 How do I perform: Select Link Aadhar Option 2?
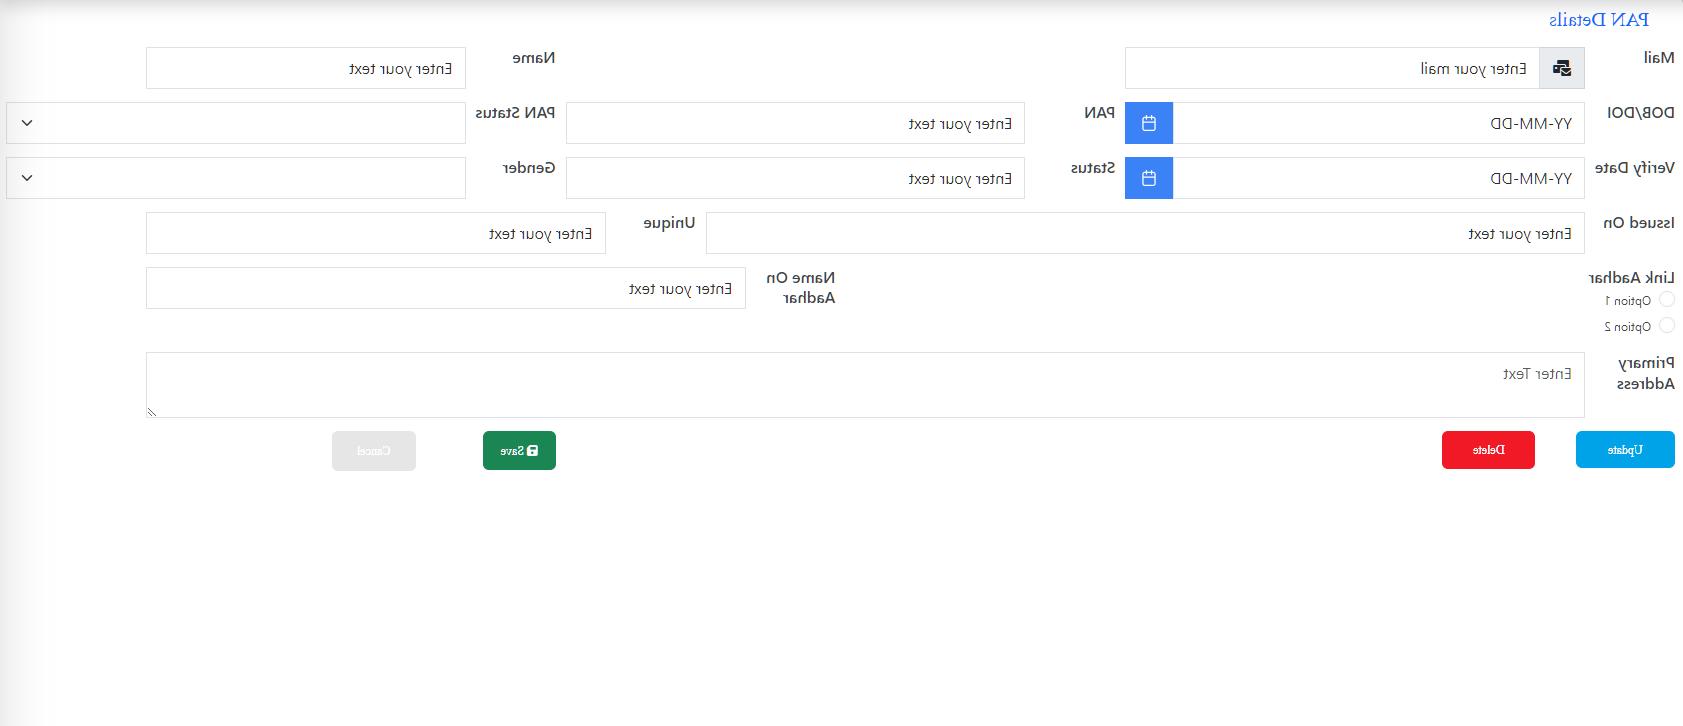[1666, 325]
